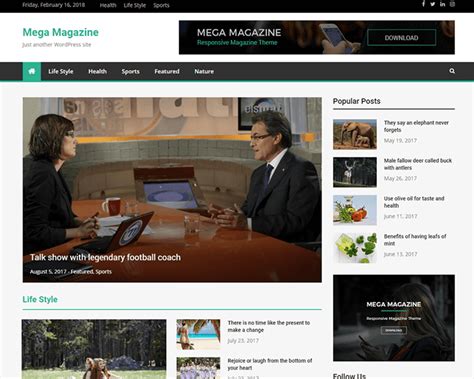Viewport: 474px width, 379px height.
Task: Click the Friday, February 16, 2018 date
Action: point(54,5)
